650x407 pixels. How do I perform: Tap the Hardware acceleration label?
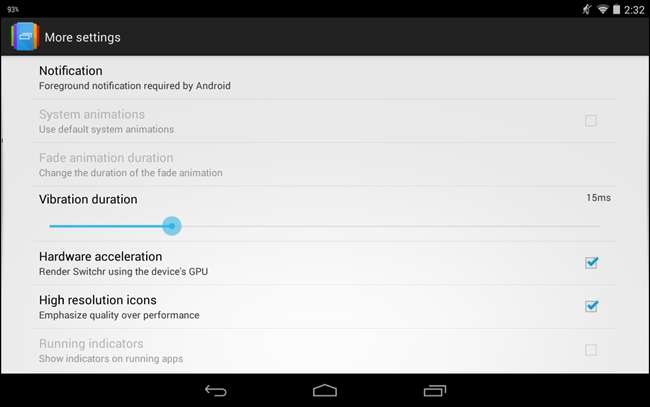coord(100,257)
